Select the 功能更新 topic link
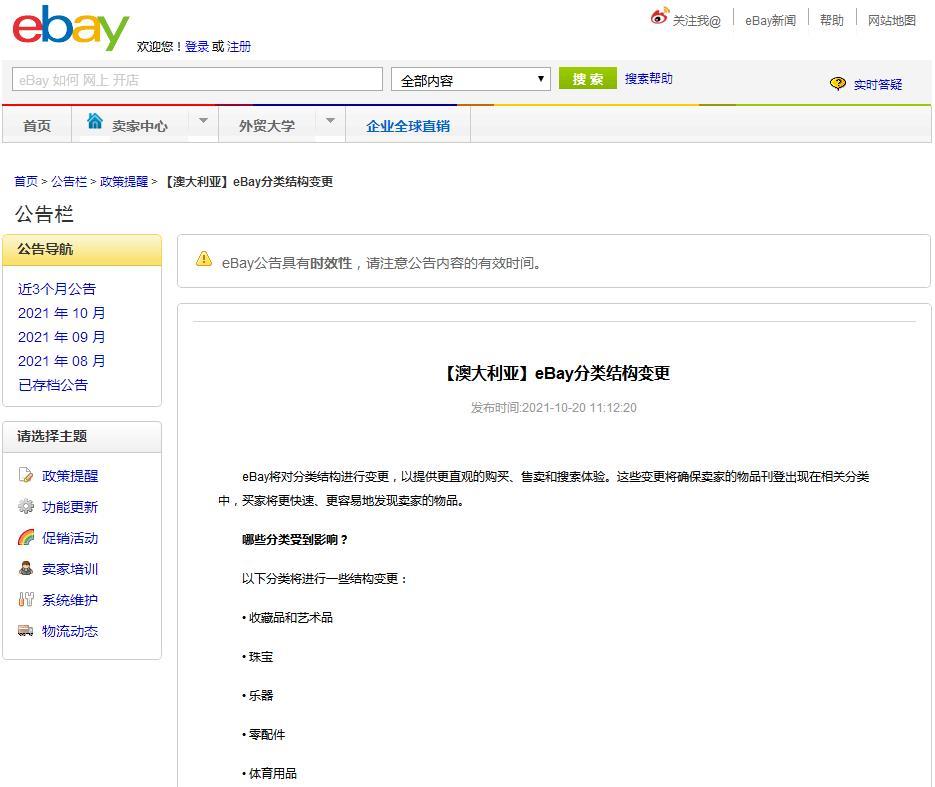The height and width of the screenshot is (787, 935). tap(70, 507)
